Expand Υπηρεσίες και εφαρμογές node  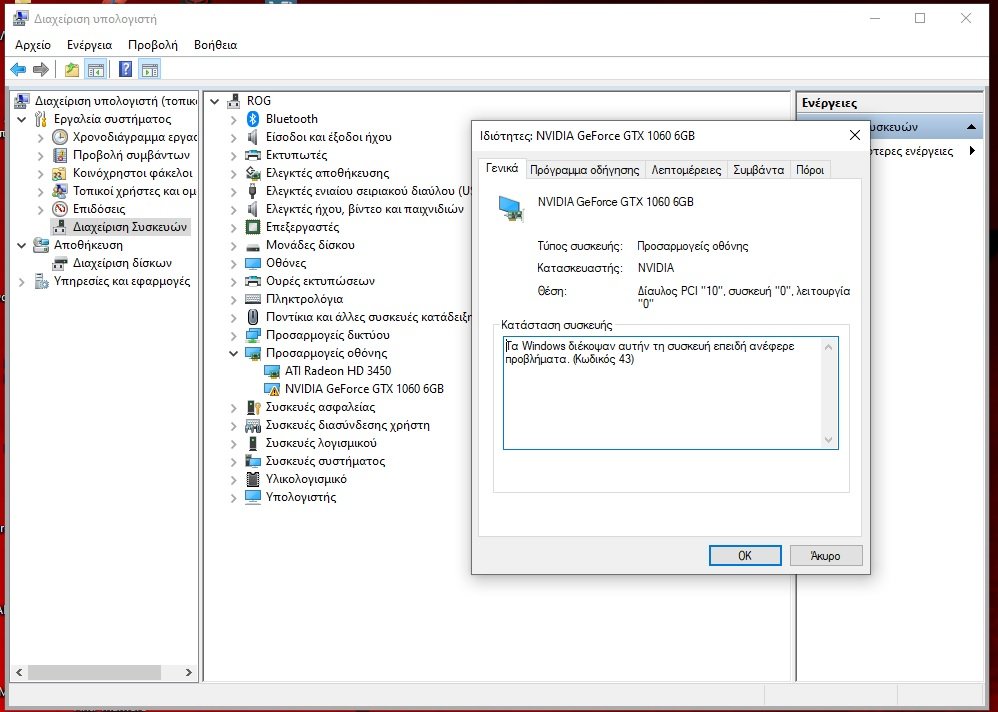pos(22,281)
